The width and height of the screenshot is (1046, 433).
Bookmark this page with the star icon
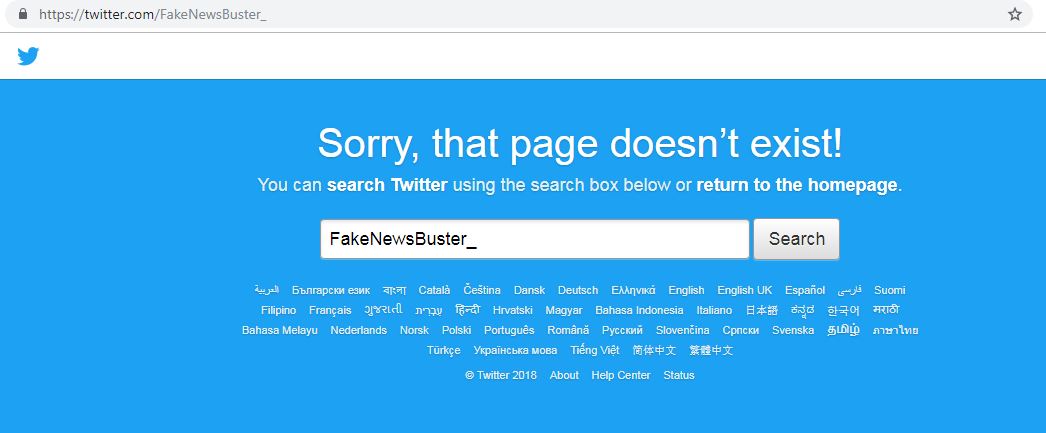pos(1015,14)
